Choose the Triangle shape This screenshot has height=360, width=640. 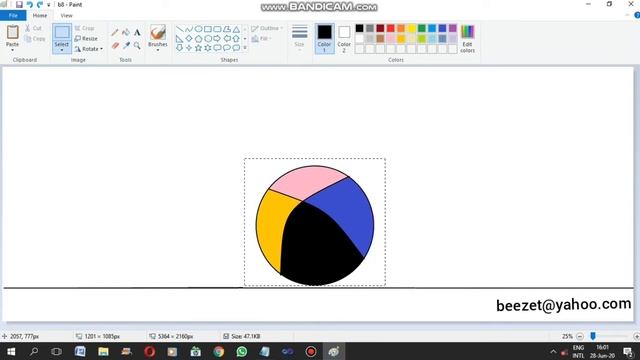tap(236, 29)
